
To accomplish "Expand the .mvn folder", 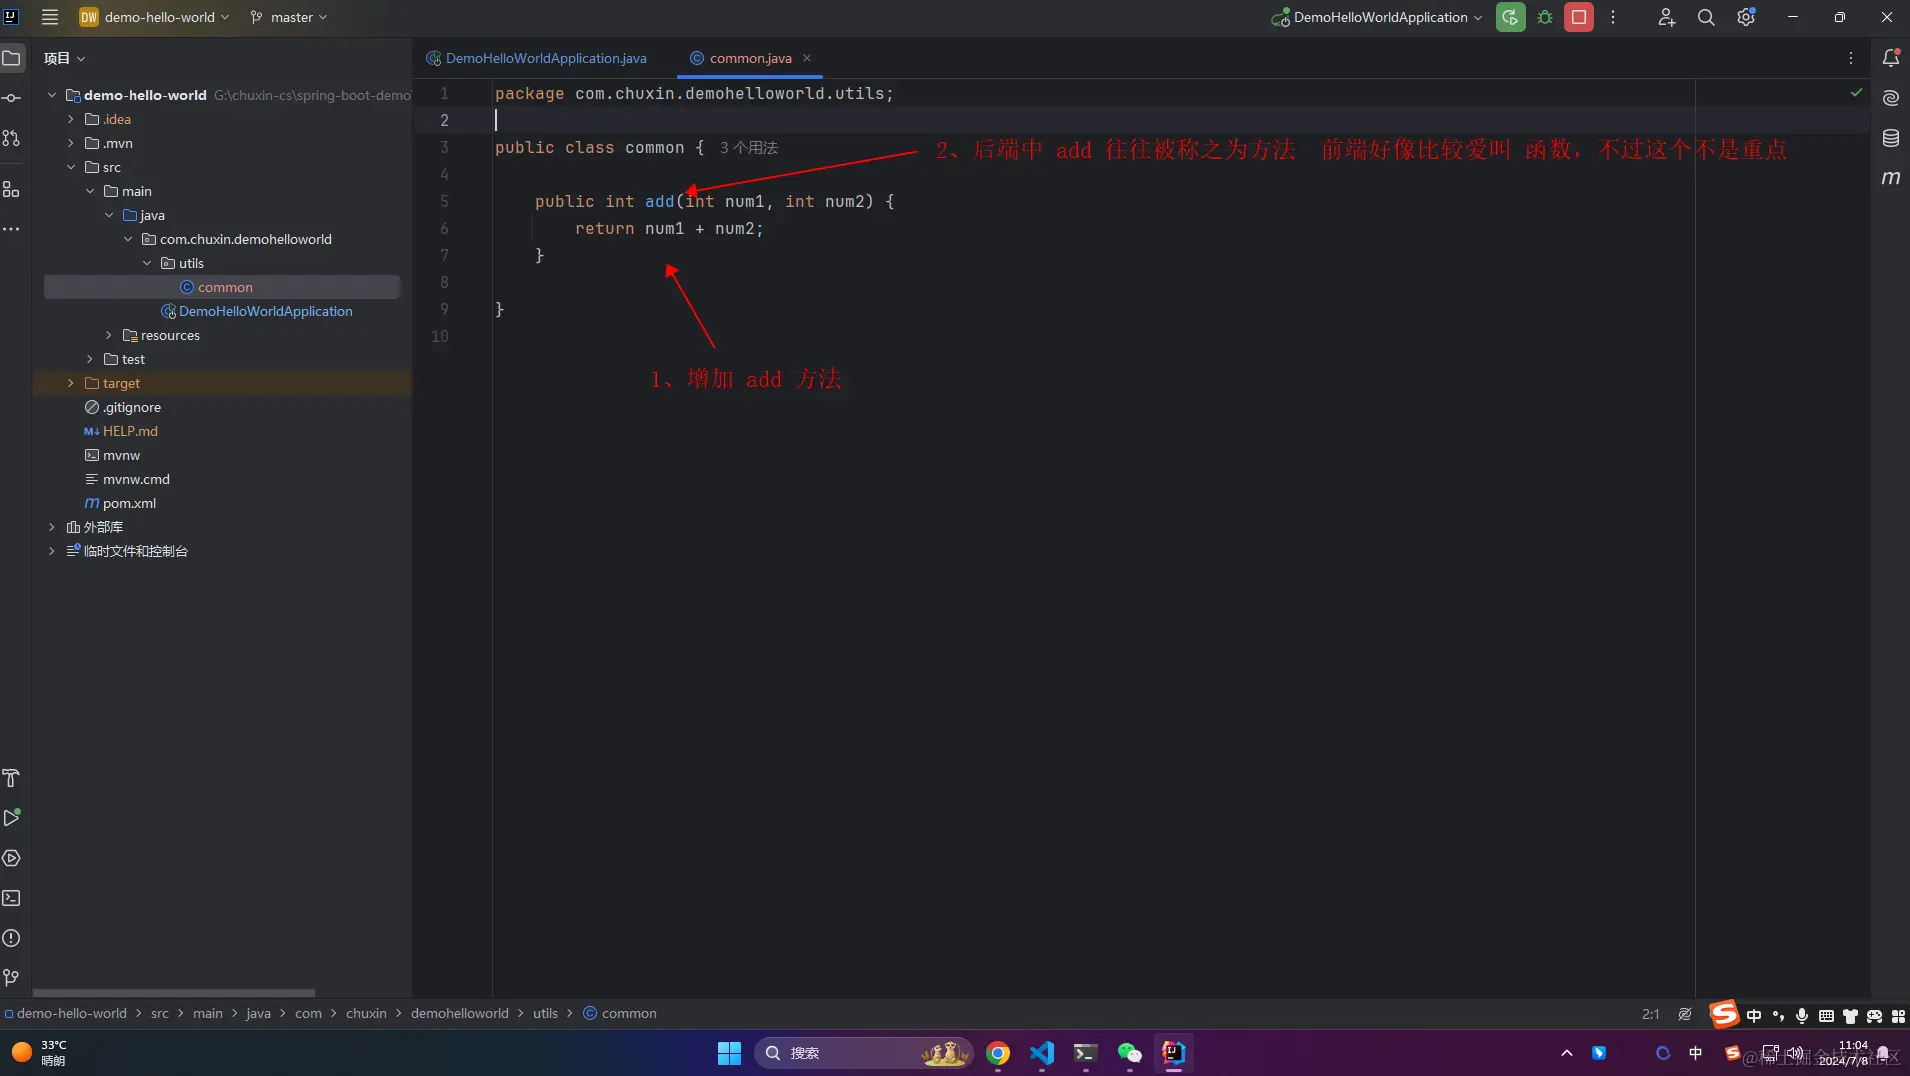I will pyautogui.click(x=70, y=143).
